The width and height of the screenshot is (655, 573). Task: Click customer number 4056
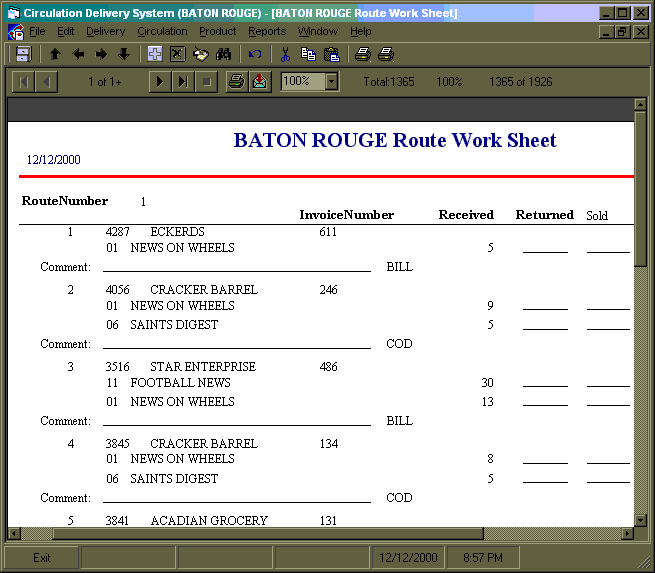tap(117, 290)
